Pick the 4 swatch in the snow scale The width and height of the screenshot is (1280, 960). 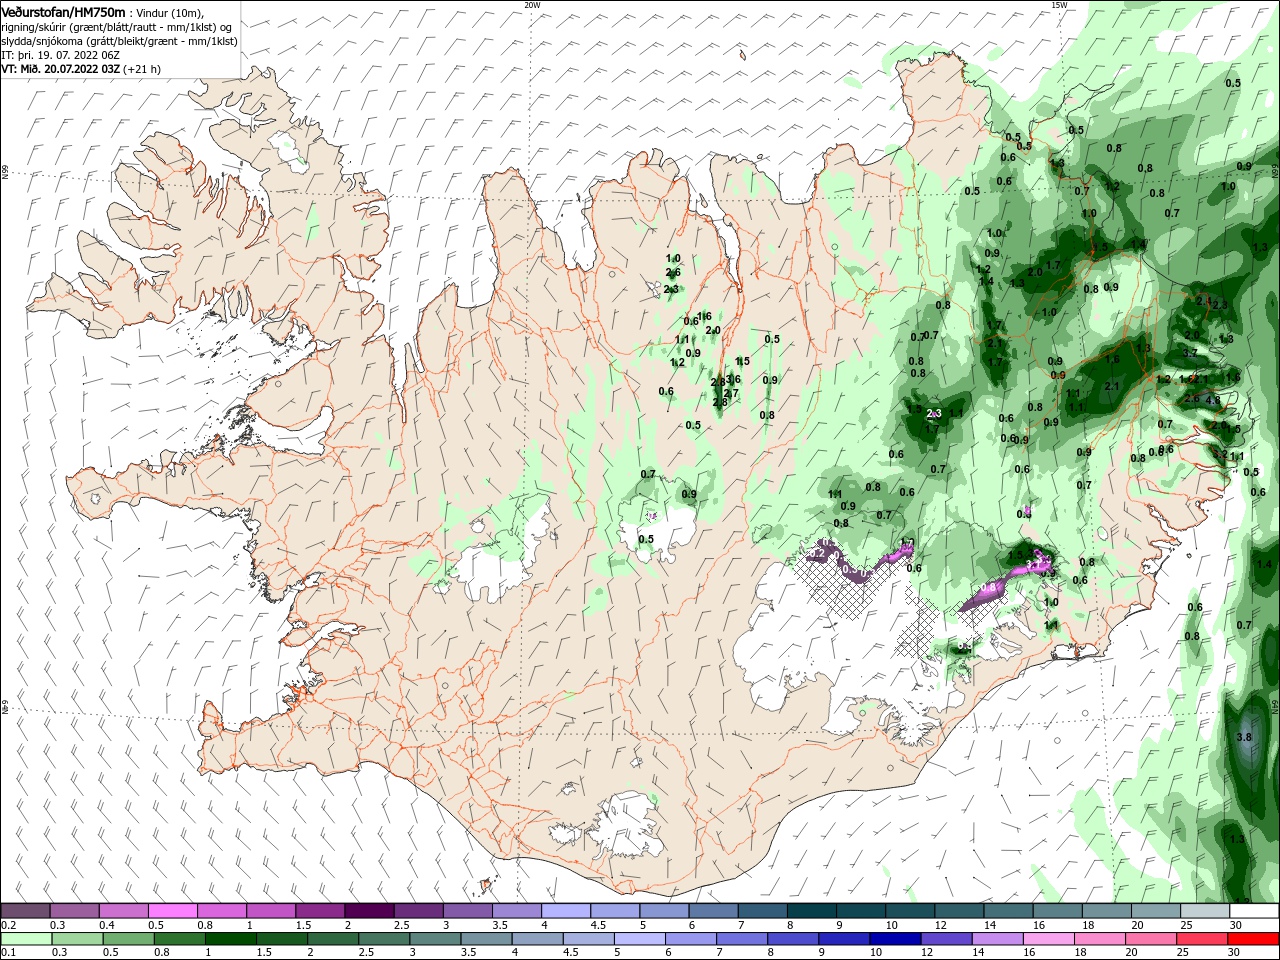click(566, 911)
